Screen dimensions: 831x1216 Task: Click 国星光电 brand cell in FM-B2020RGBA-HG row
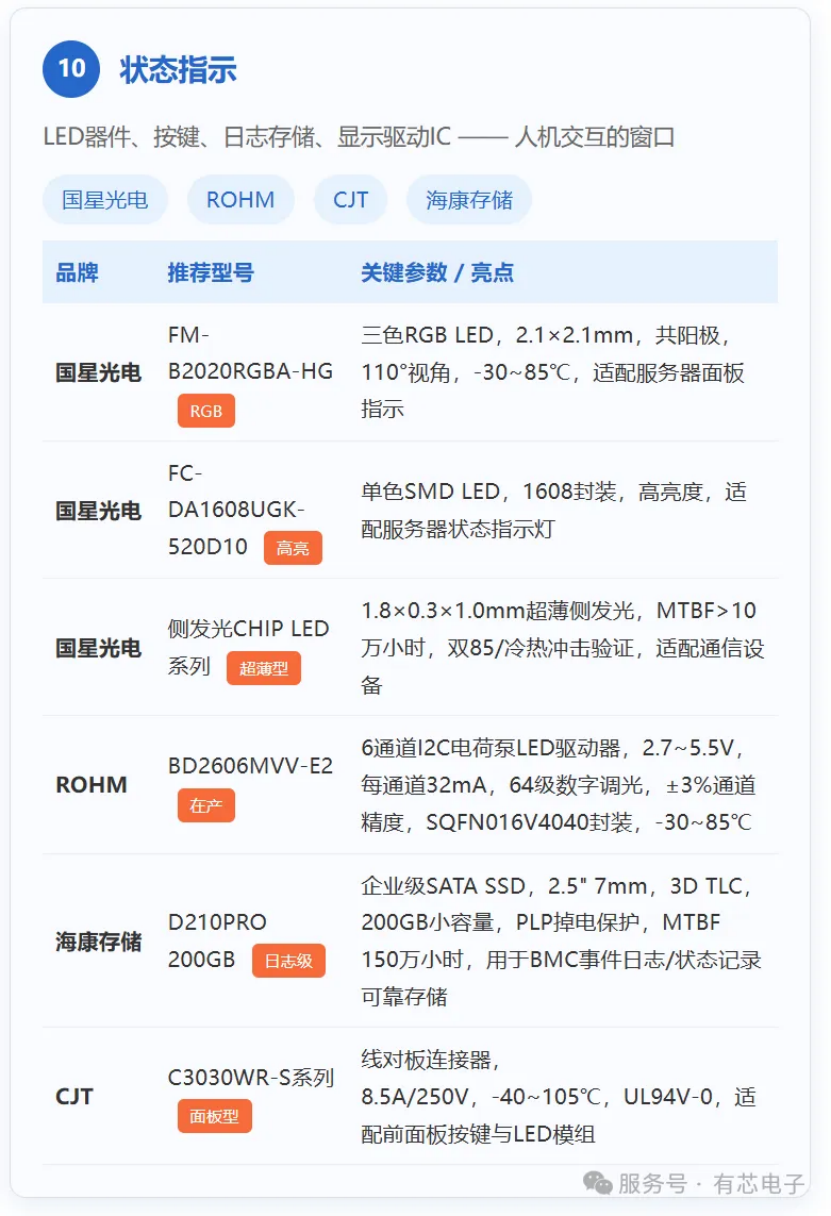98,373
